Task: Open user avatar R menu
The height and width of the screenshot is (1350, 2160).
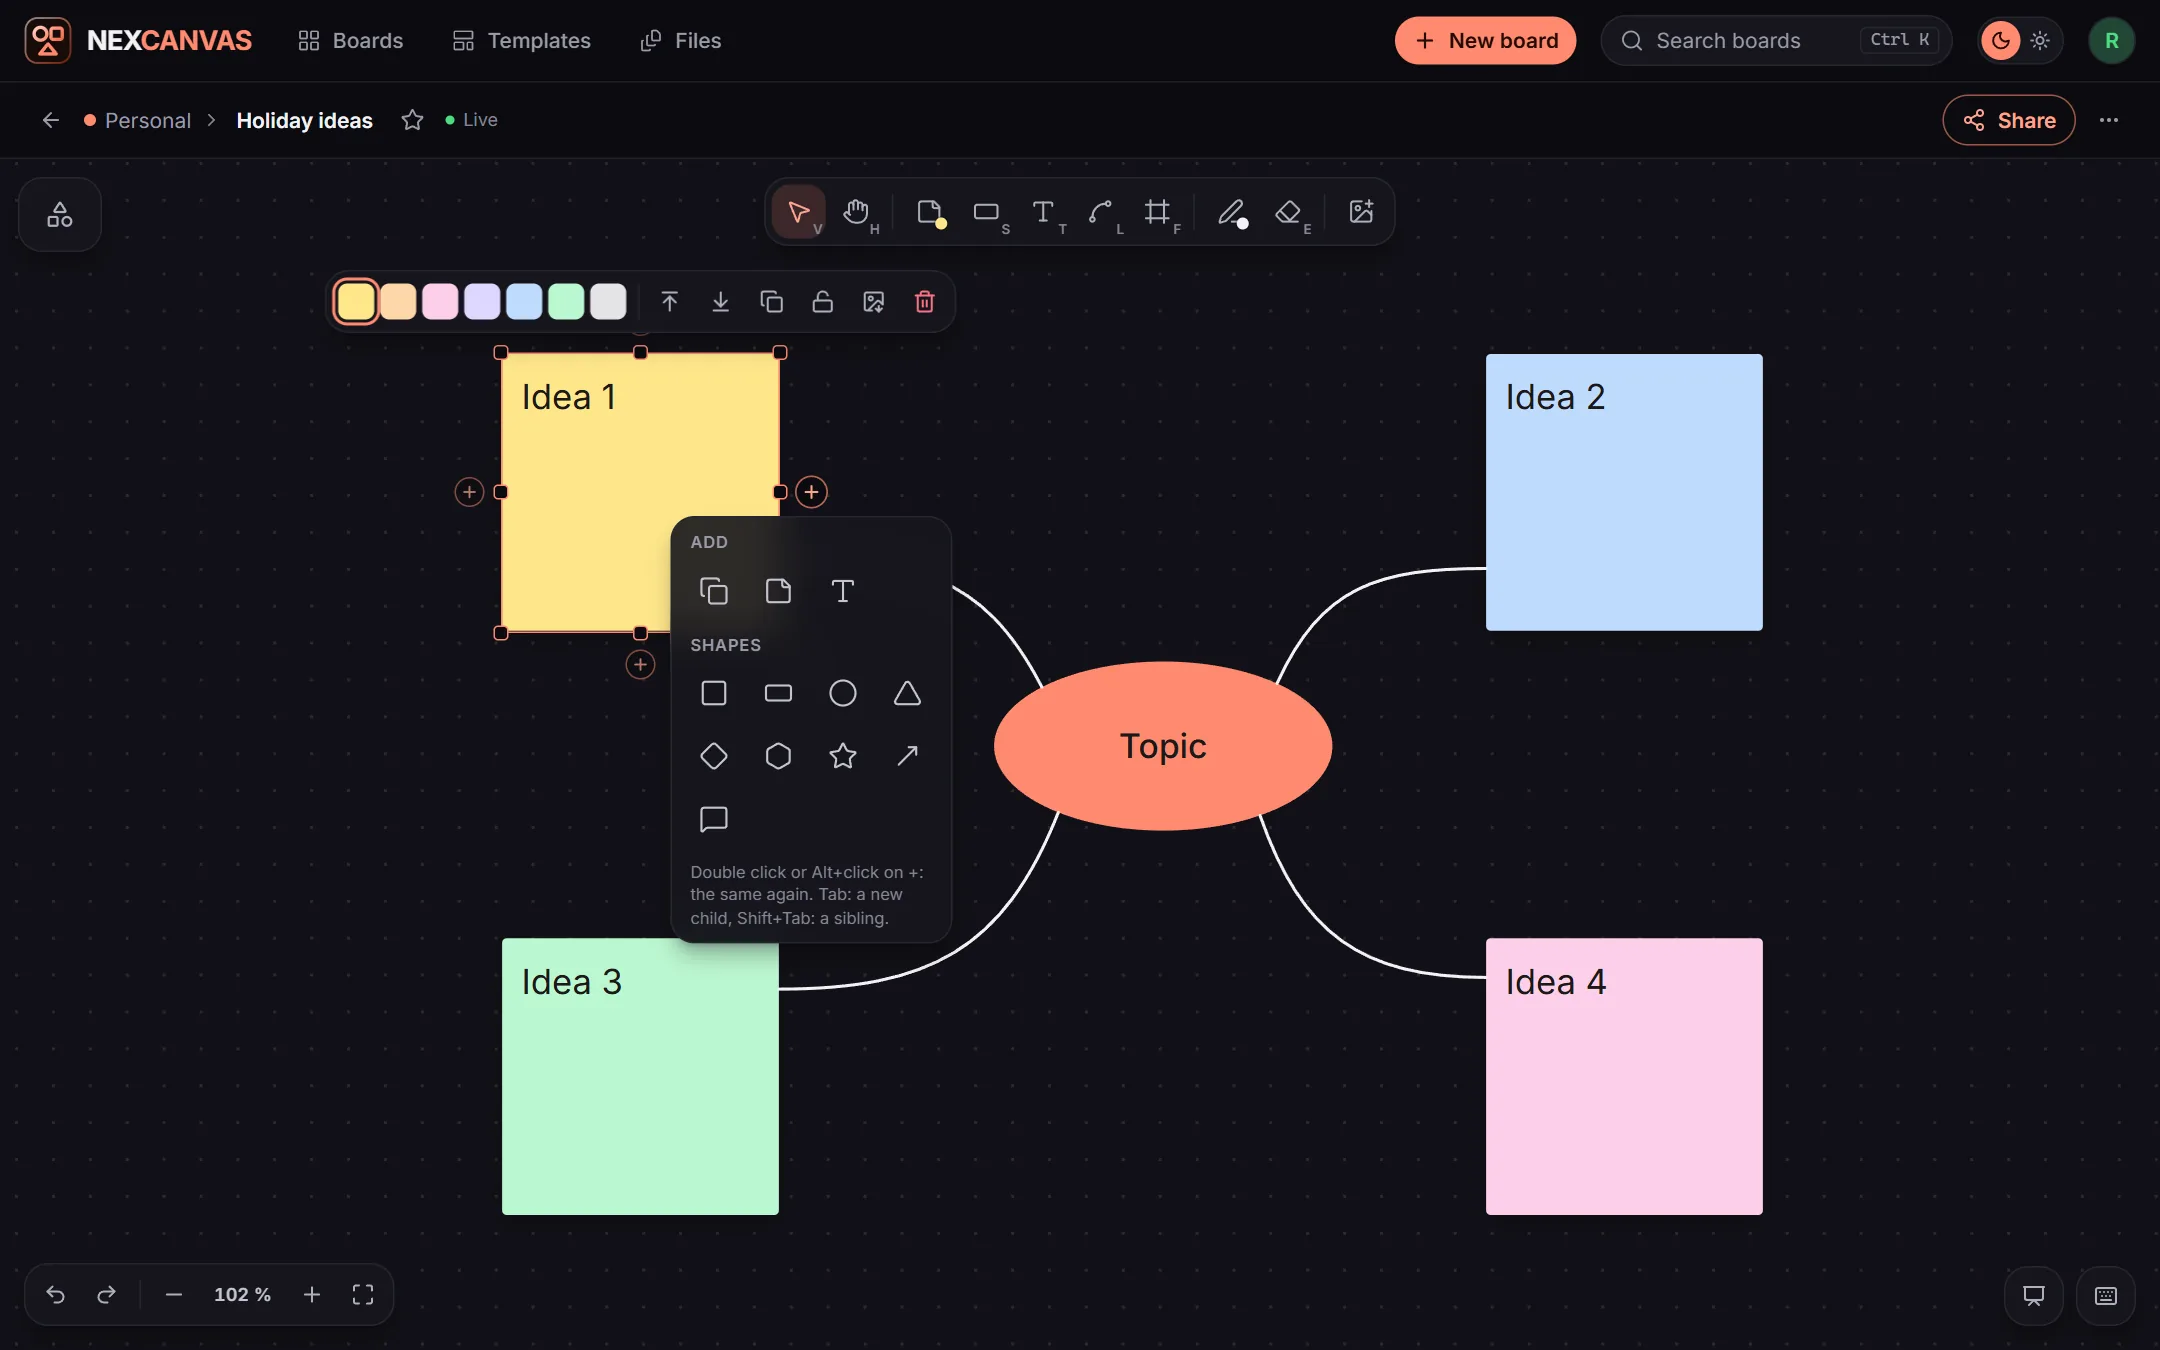Action: [2112, 41]
